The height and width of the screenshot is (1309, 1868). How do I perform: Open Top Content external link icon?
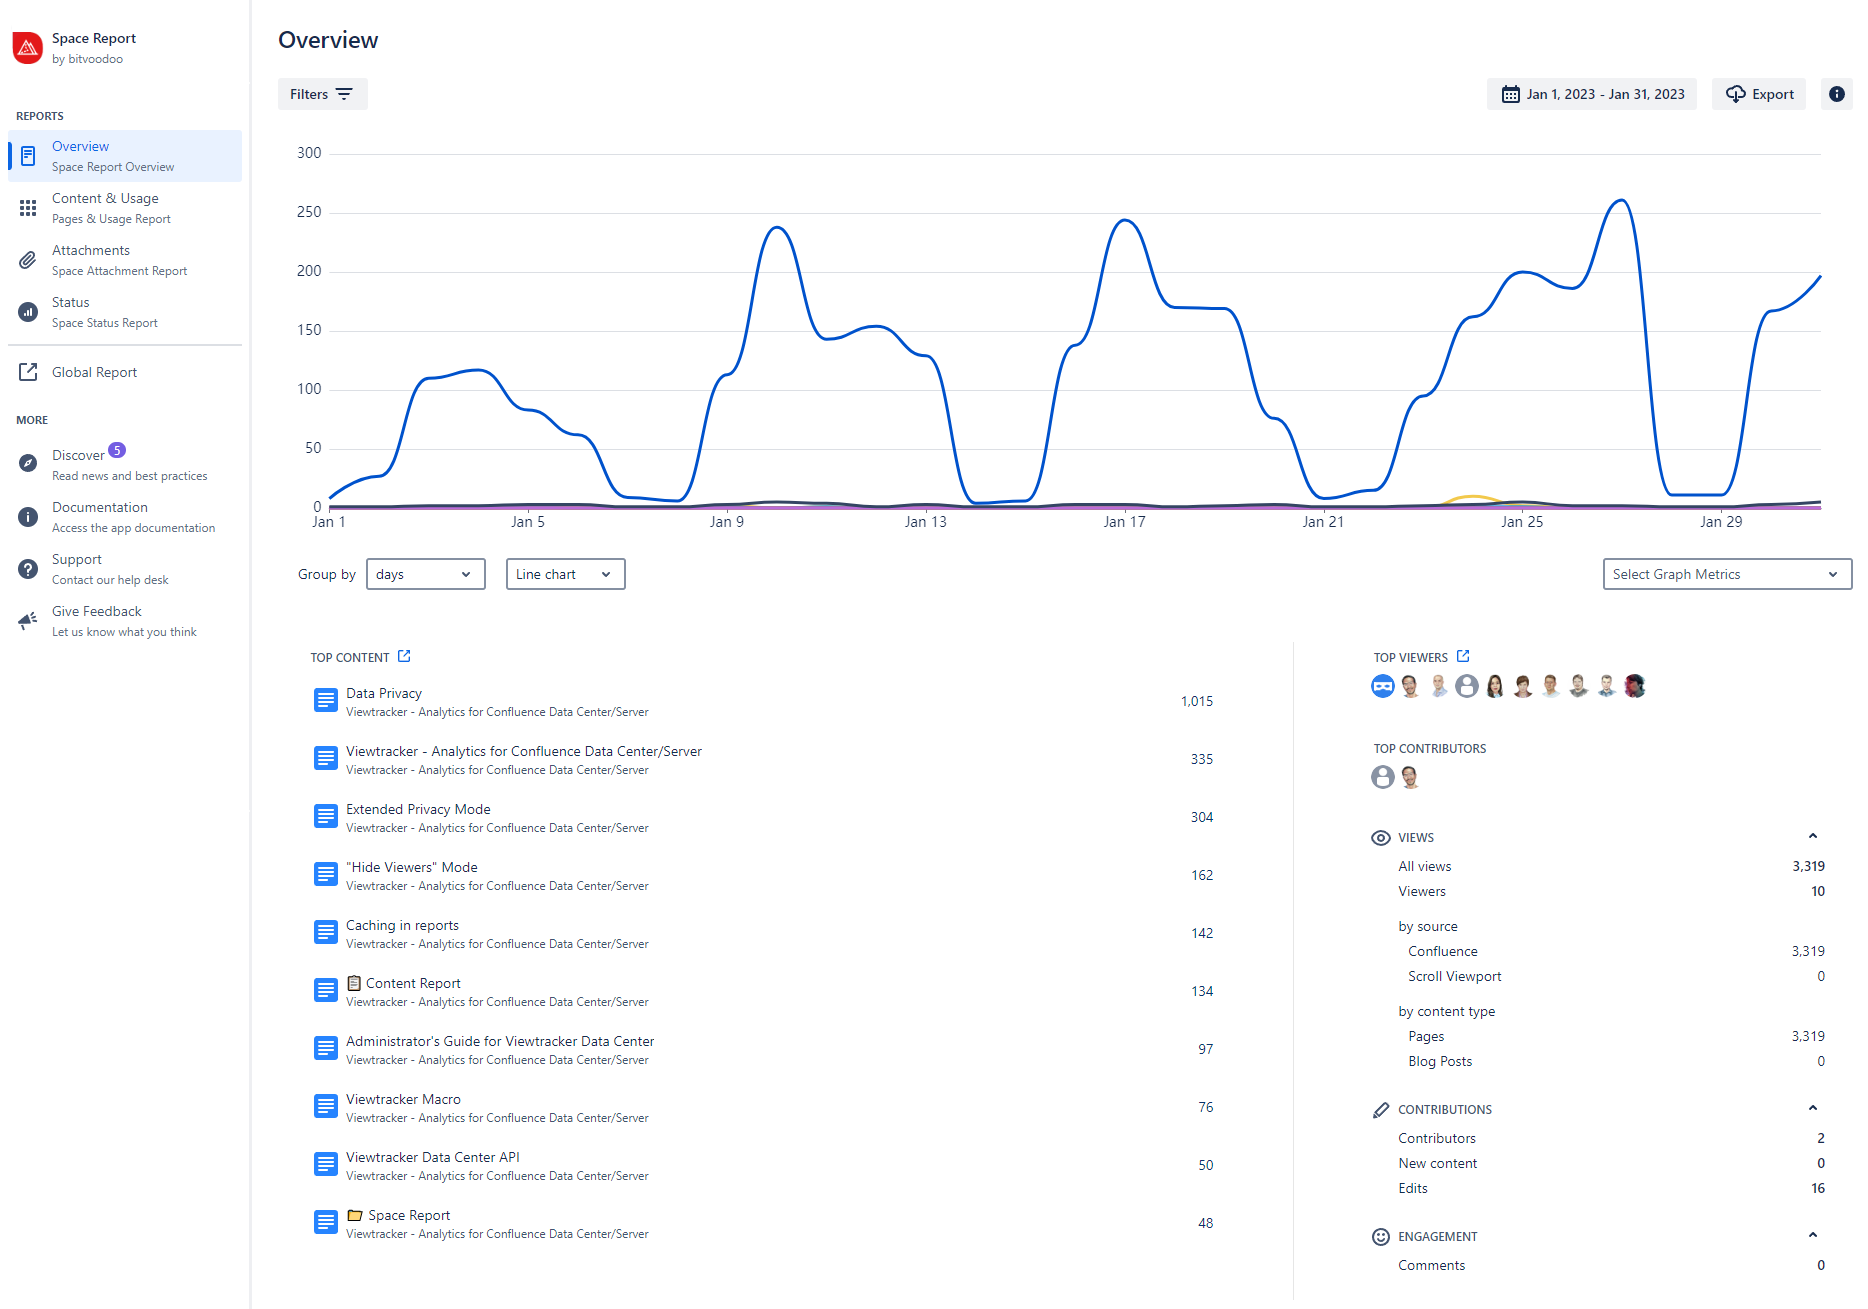pos(404,656)
